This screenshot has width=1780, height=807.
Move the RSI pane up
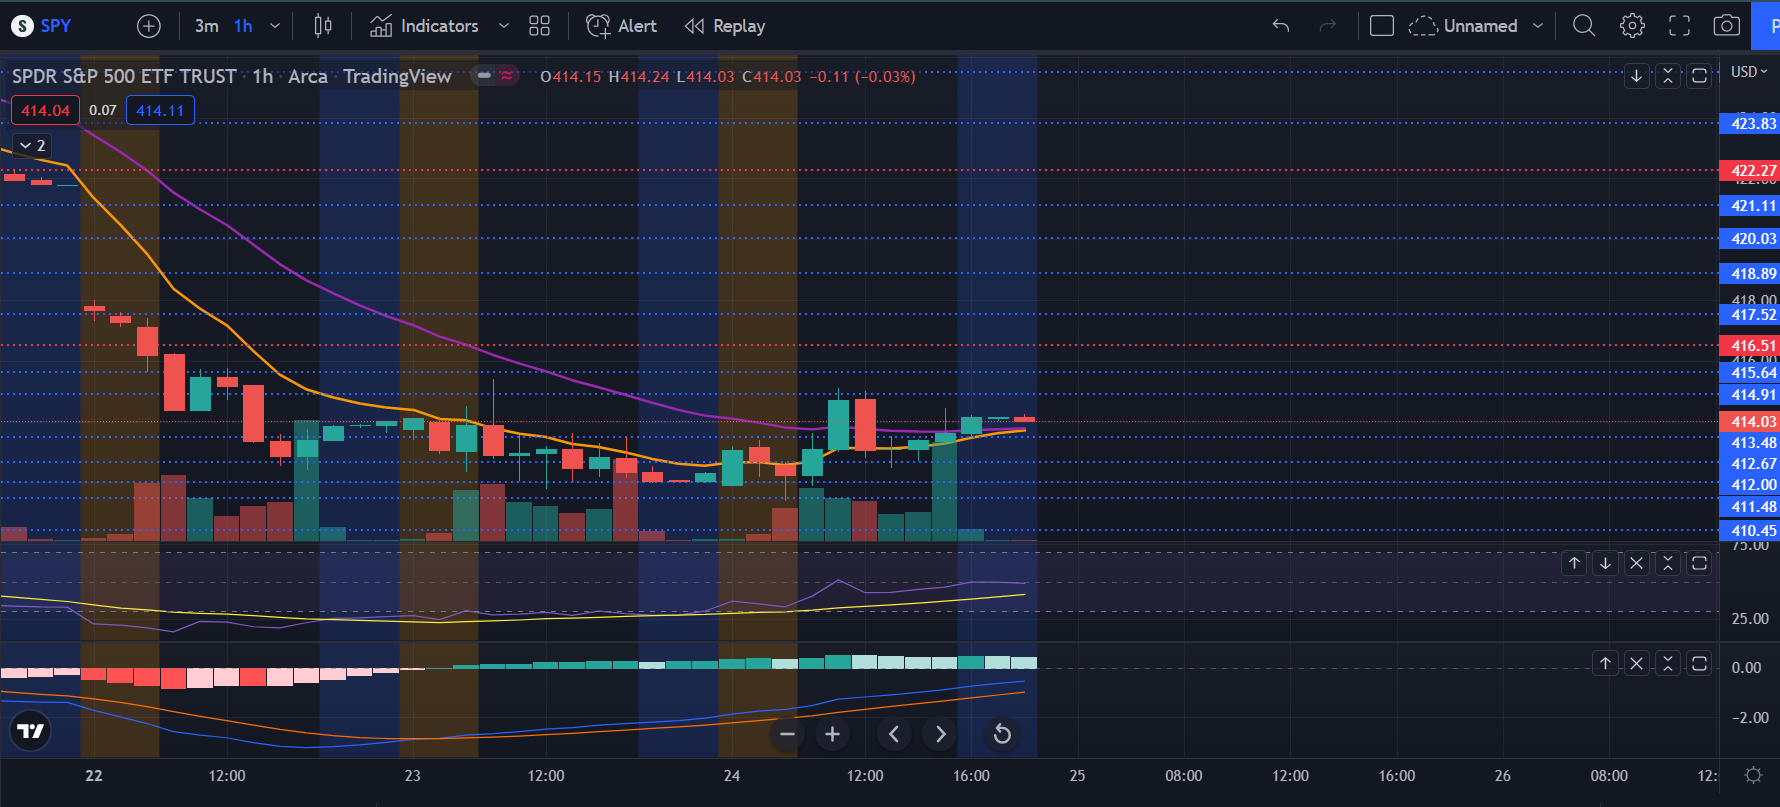(1574, 564)
